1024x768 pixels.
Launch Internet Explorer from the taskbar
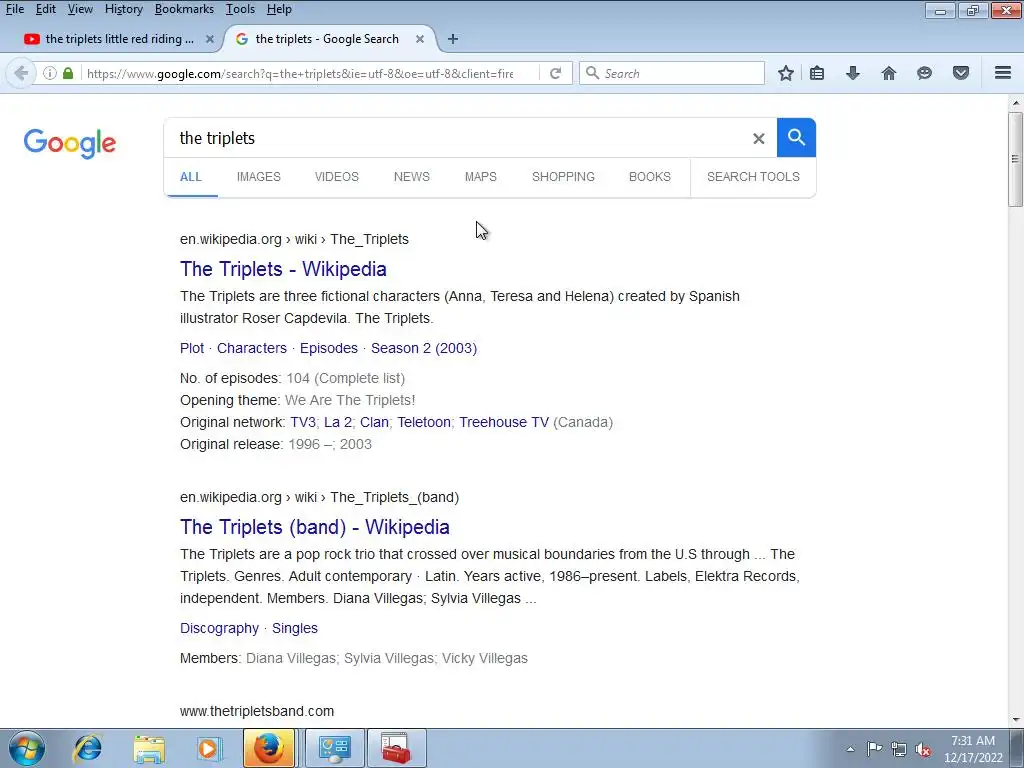pyautogui.click(x=88, y=748)
